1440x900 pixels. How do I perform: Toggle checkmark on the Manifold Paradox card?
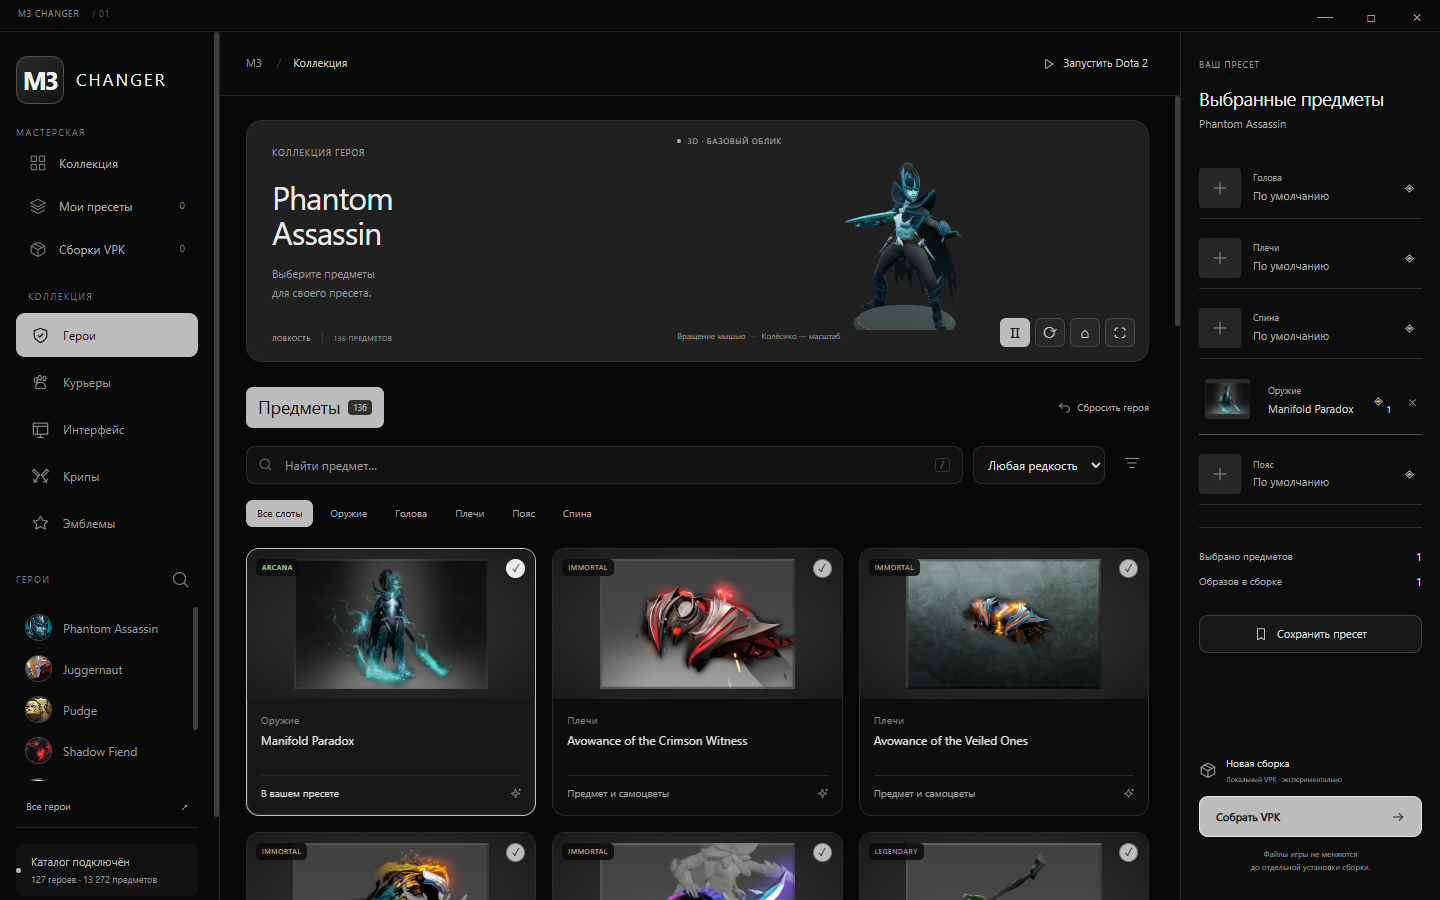click(515, 568)
